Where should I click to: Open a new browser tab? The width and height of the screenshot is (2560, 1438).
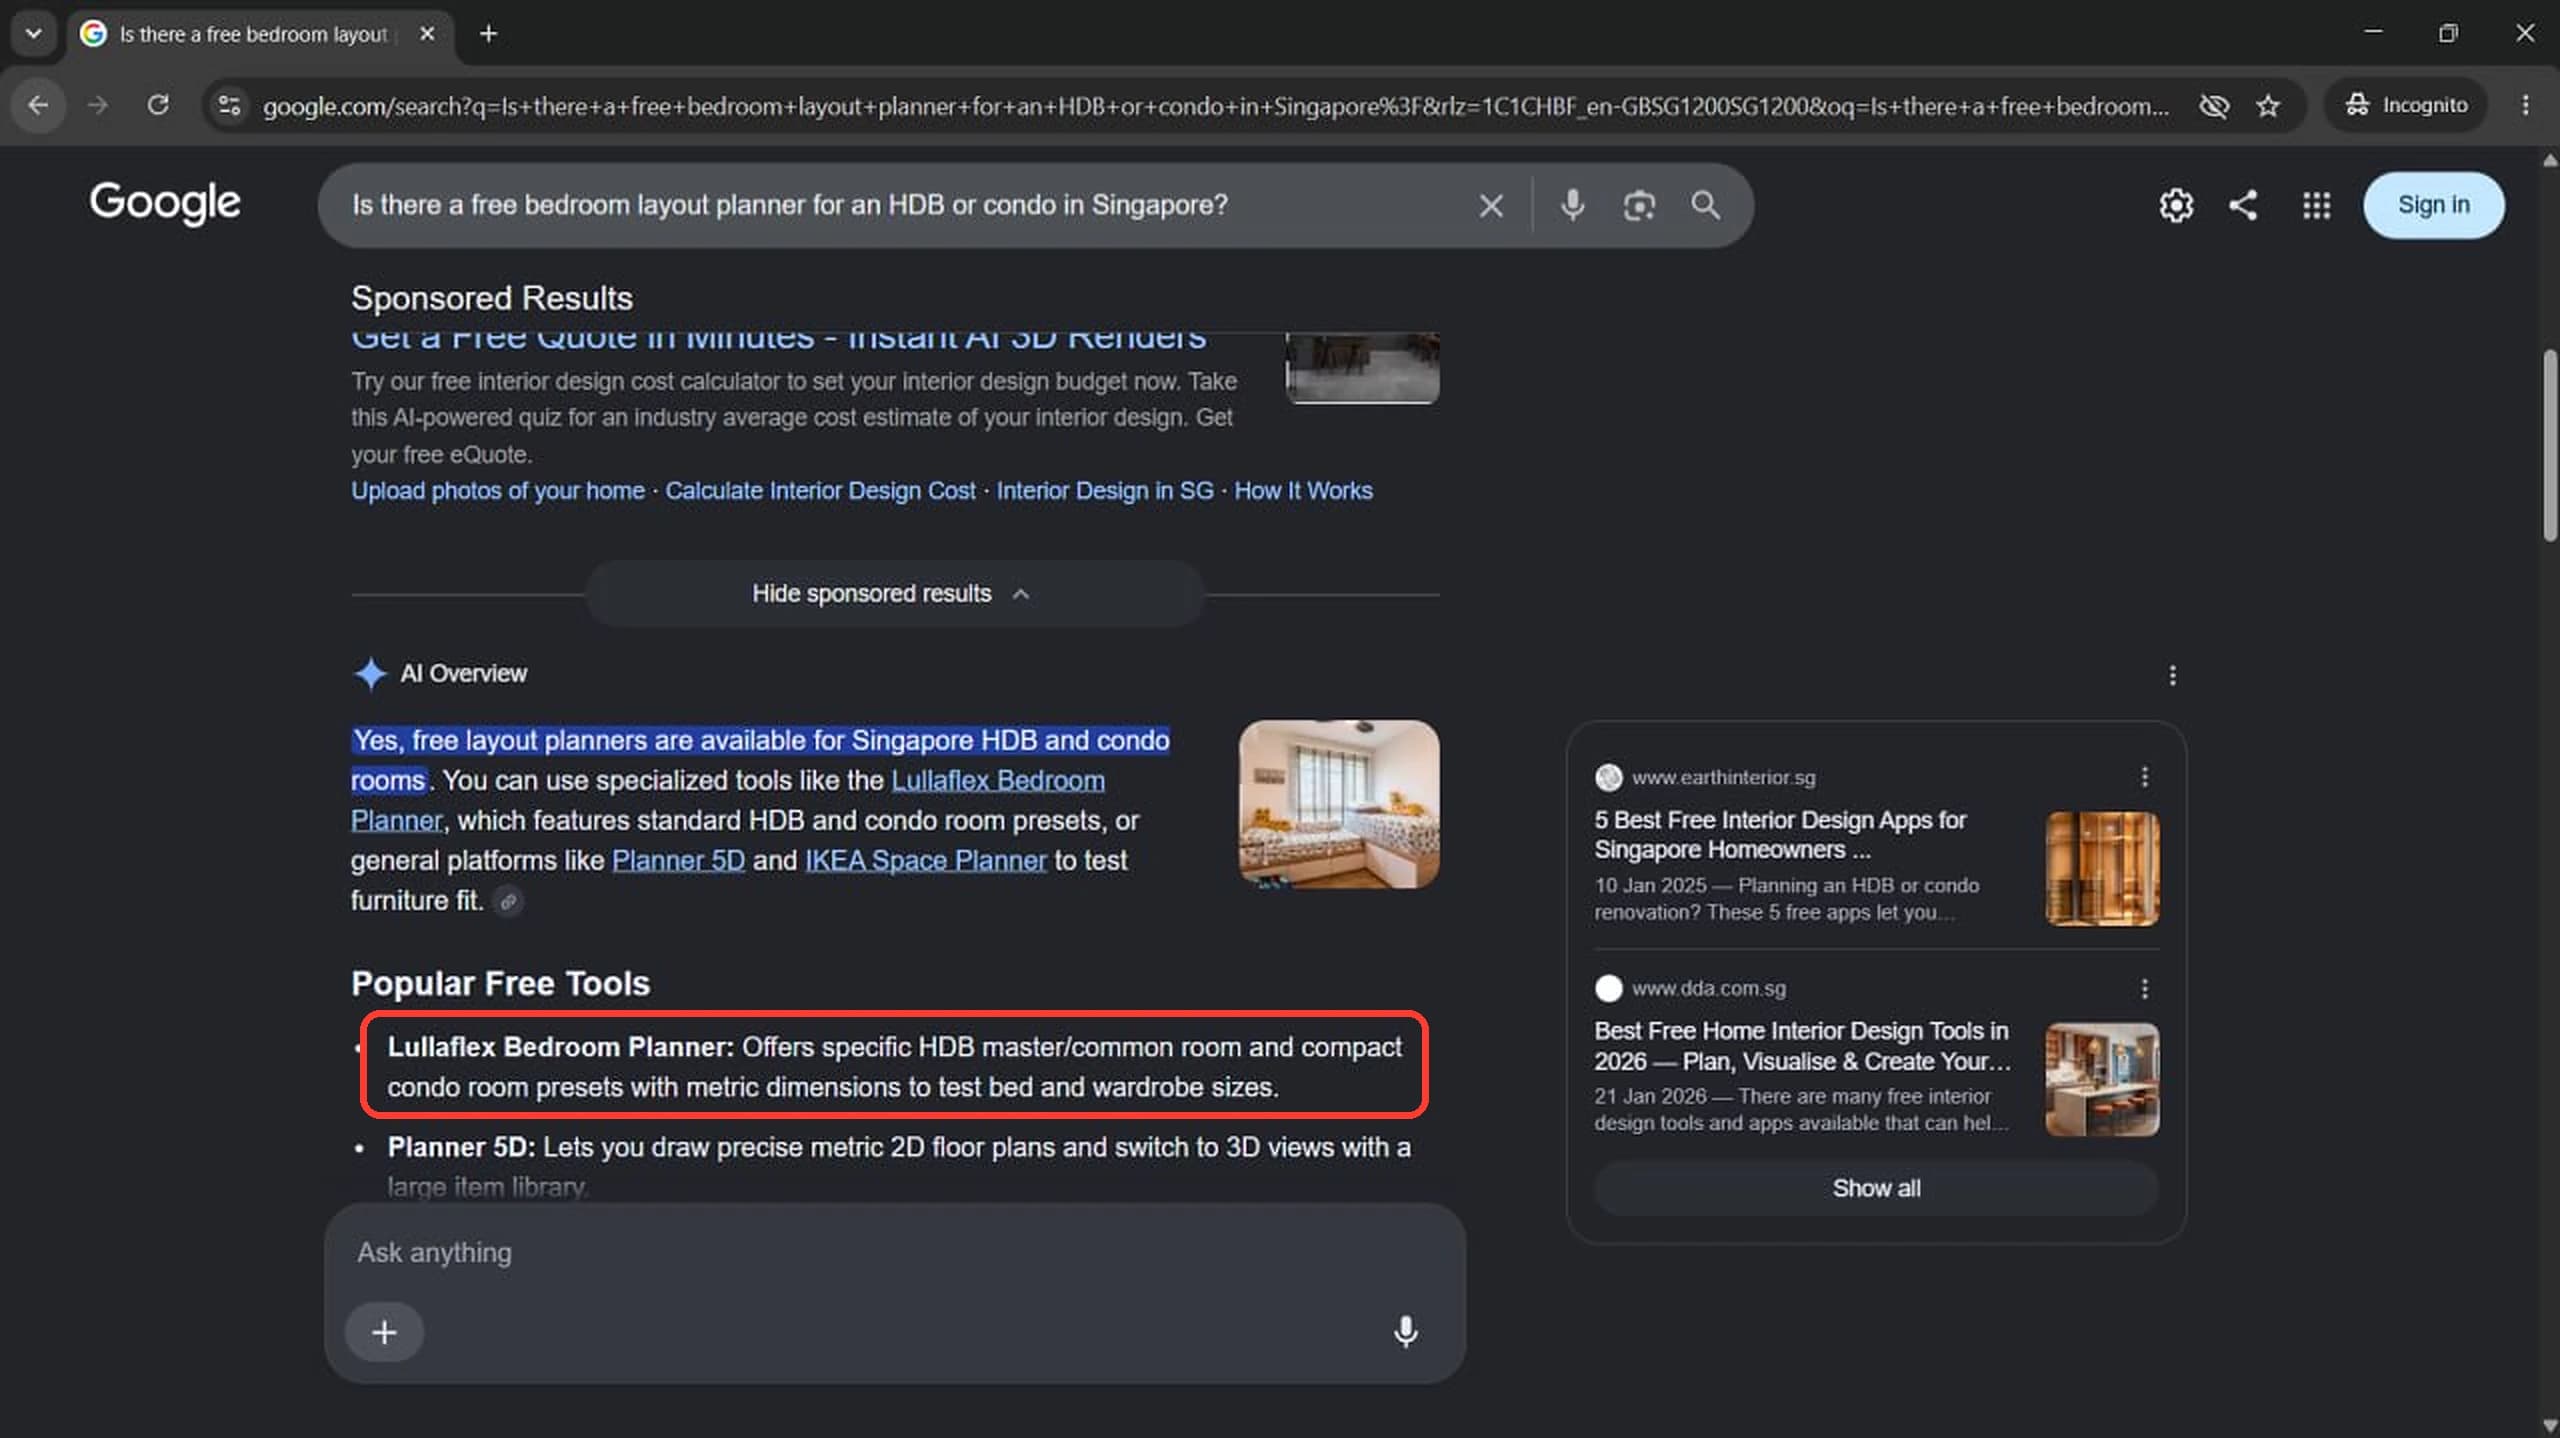(488, 33)
